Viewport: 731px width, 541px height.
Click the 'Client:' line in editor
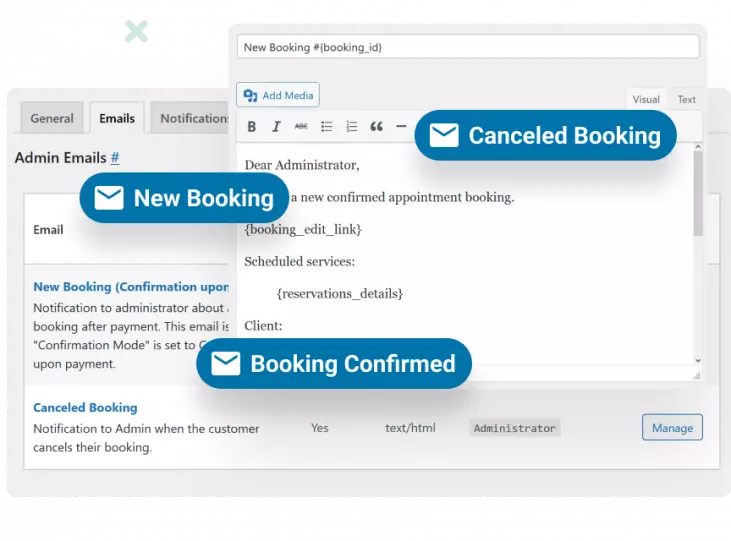(x=263, y=326)
